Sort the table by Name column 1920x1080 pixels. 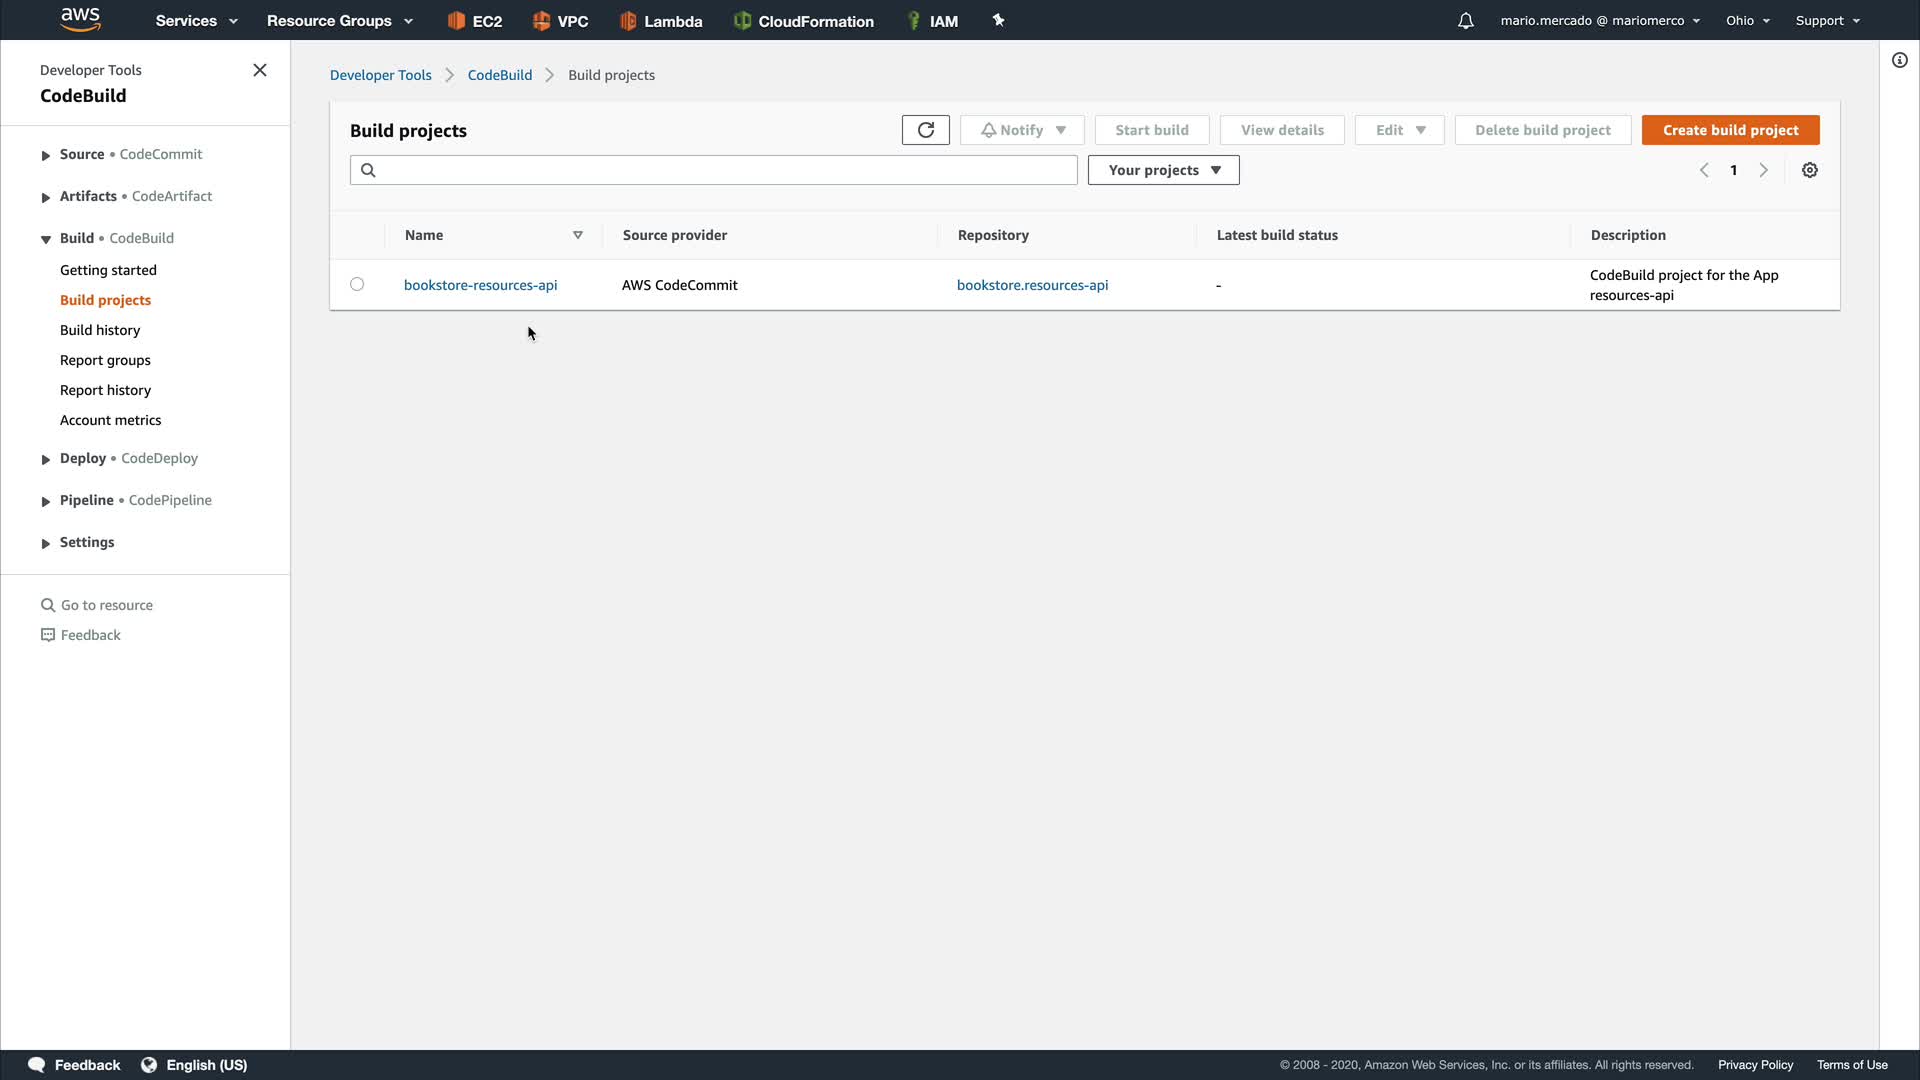pos(577,235)
